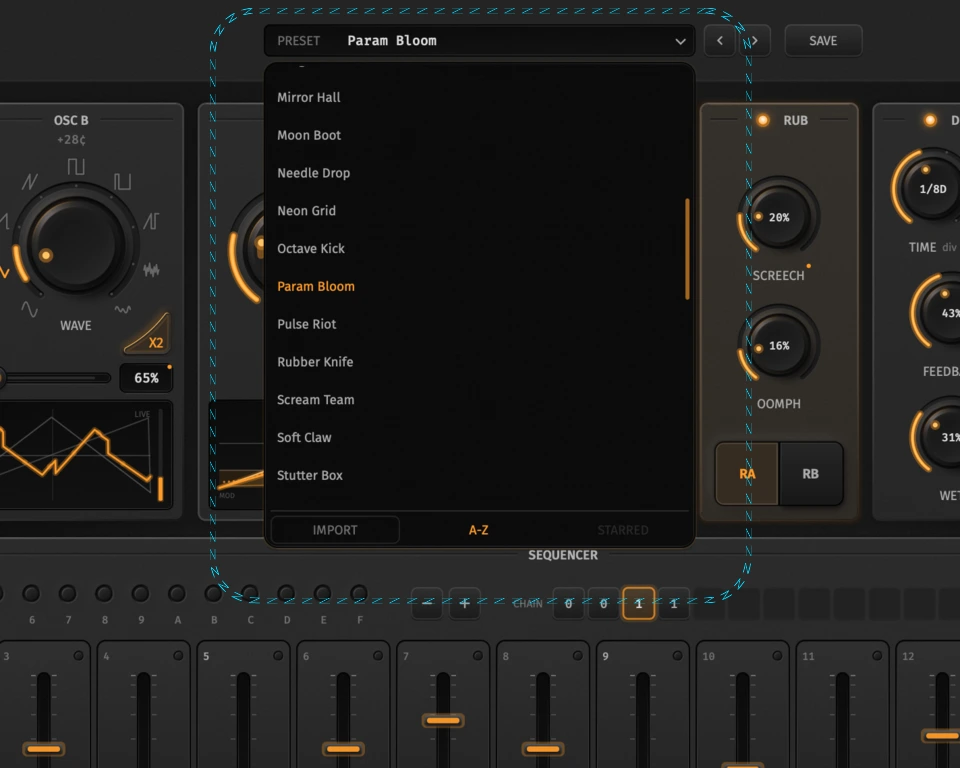Toggle the LED on channel strip 5
Screen dimensions: 960x768
click(278, 655)
